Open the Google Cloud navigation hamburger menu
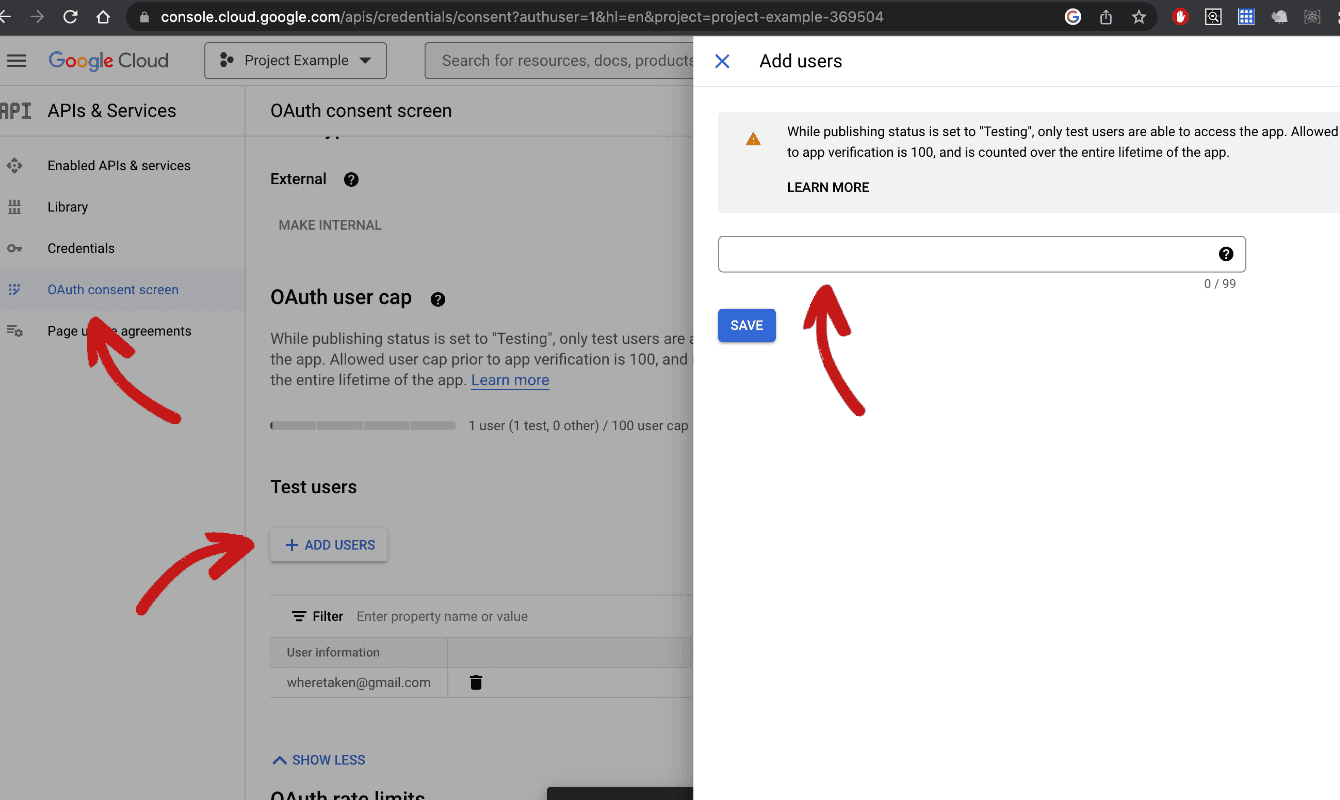Image resolution: width=1340 pixels, height=800 pixels. 16,61
